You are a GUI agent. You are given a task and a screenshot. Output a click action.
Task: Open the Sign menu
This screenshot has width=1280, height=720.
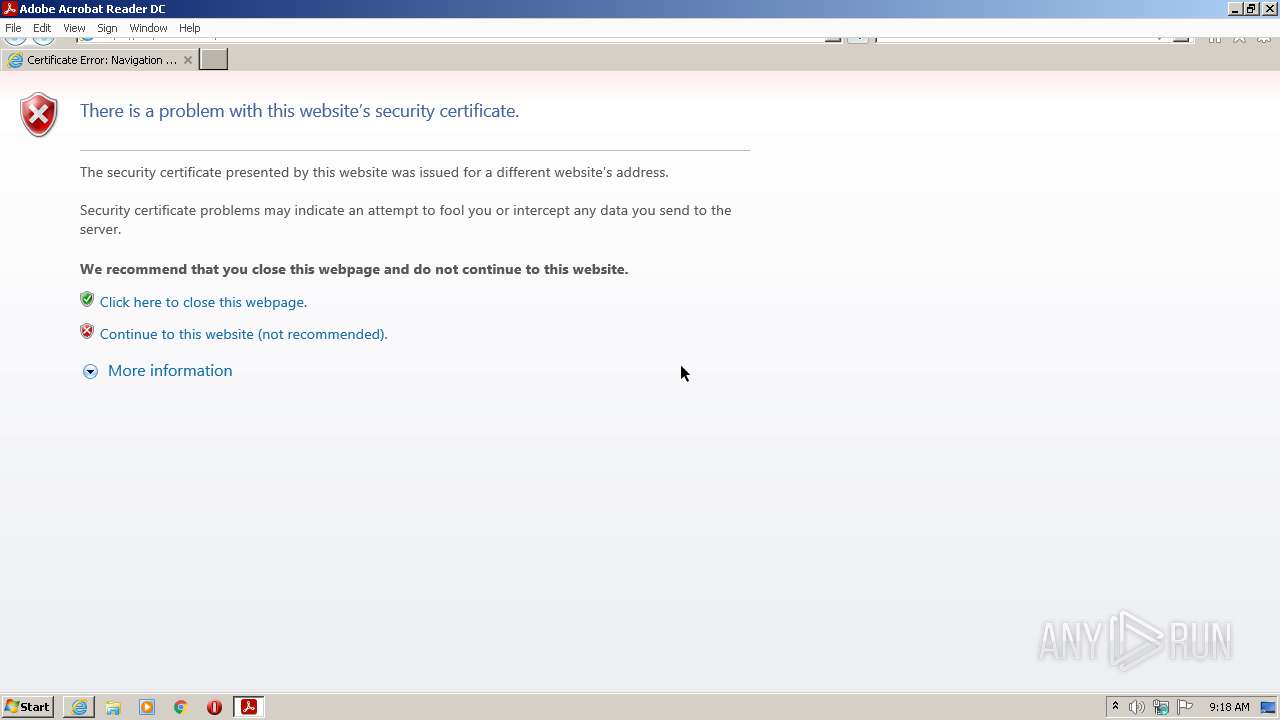pos(107,28)
